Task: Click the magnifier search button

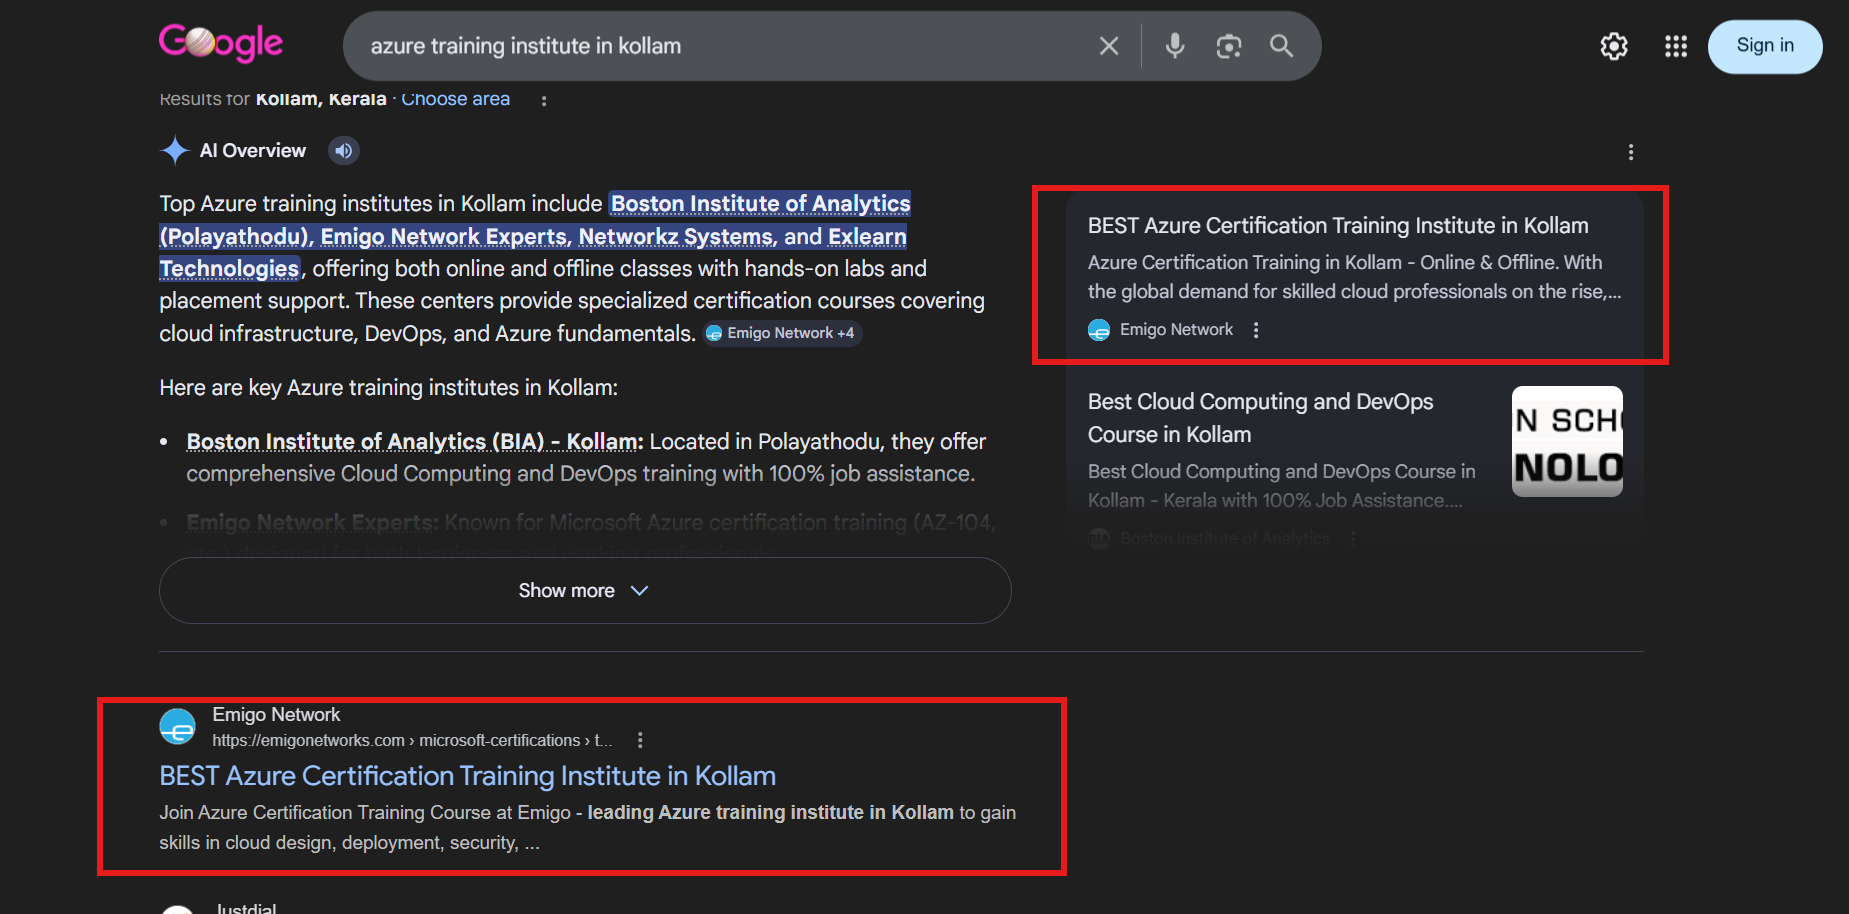Action: tap(1281, 46)
